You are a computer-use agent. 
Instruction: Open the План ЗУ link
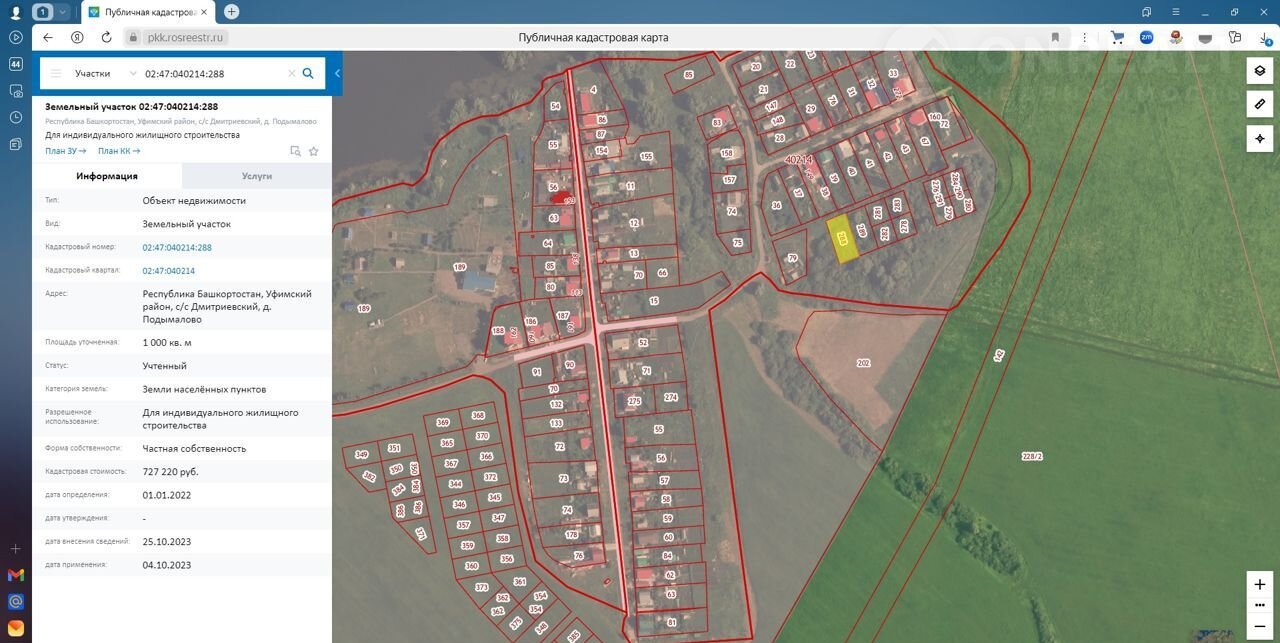pyautogui.click(x=65, y=151)
